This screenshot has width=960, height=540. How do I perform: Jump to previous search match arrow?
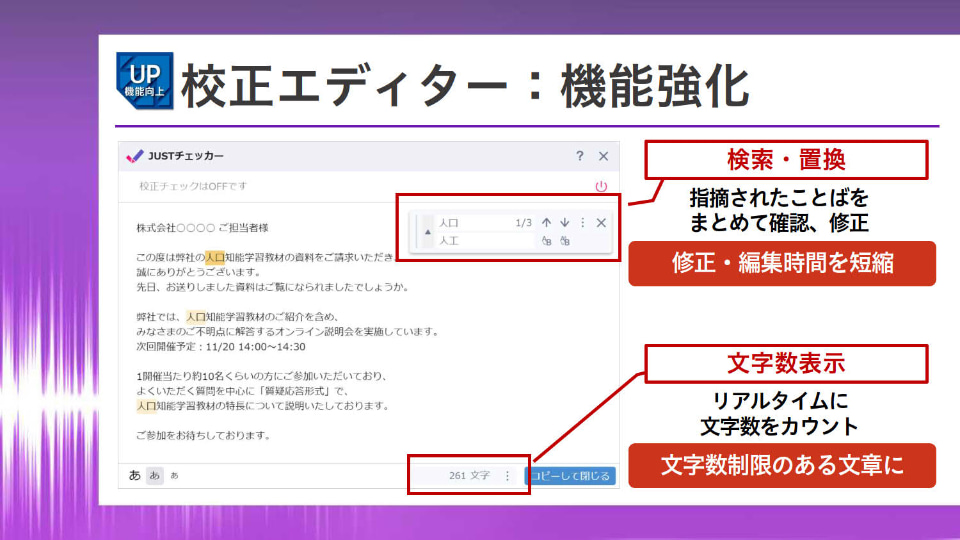point(546,223)
